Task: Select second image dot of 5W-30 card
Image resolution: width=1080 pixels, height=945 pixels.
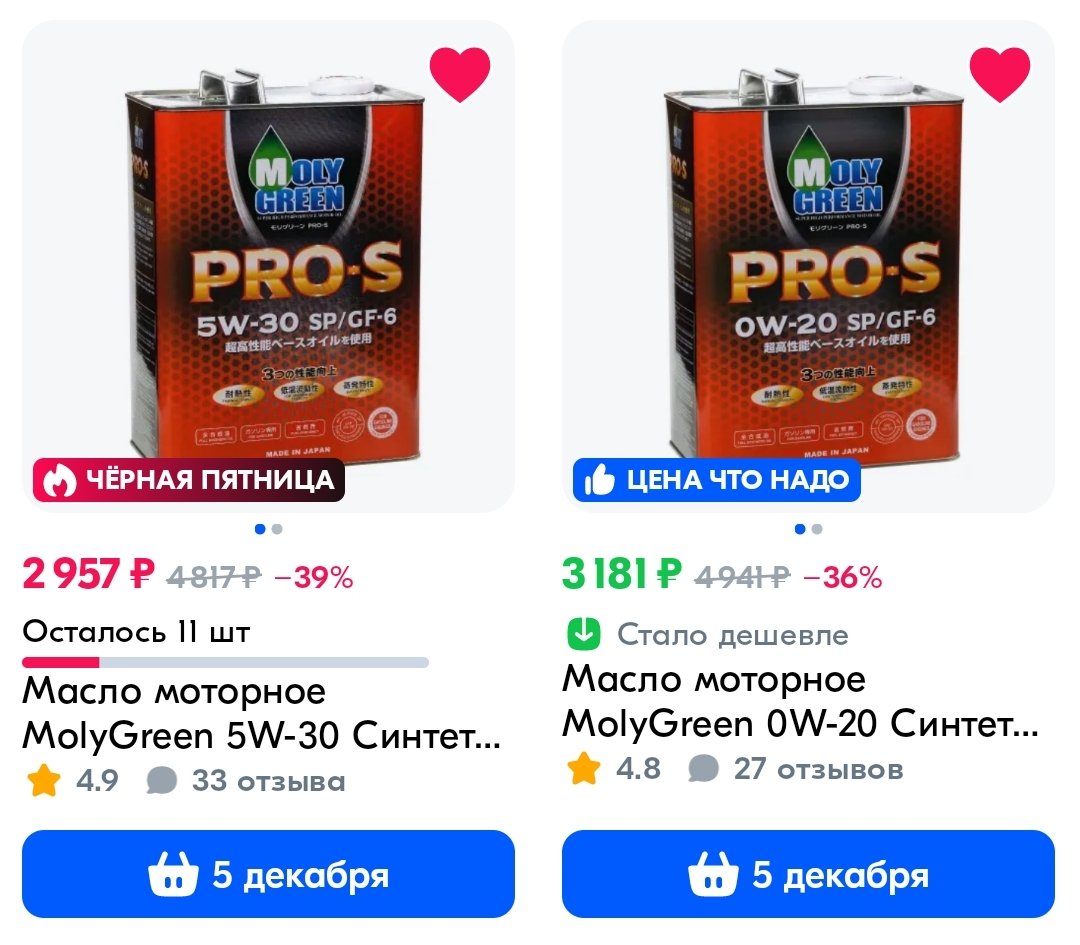Action: [277, 529]
